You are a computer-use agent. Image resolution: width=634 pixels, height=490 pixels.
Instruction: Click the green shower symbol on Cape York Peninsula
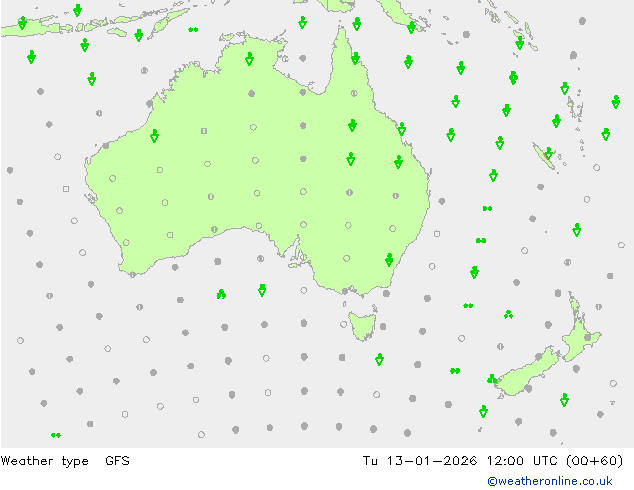[x=355, y=58]
